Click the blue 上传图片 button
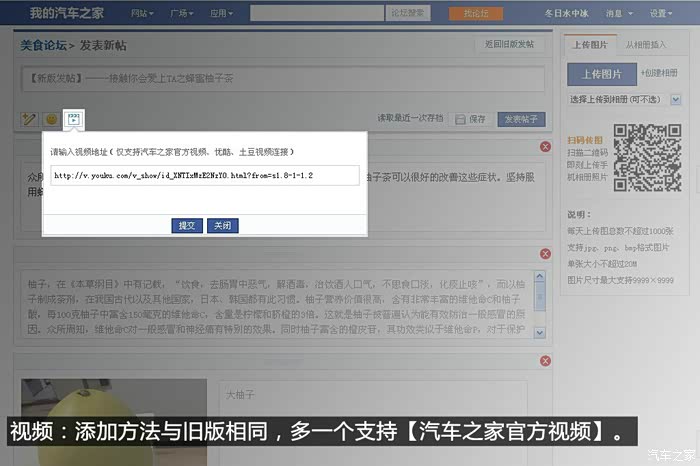 [x=601, y=74]
